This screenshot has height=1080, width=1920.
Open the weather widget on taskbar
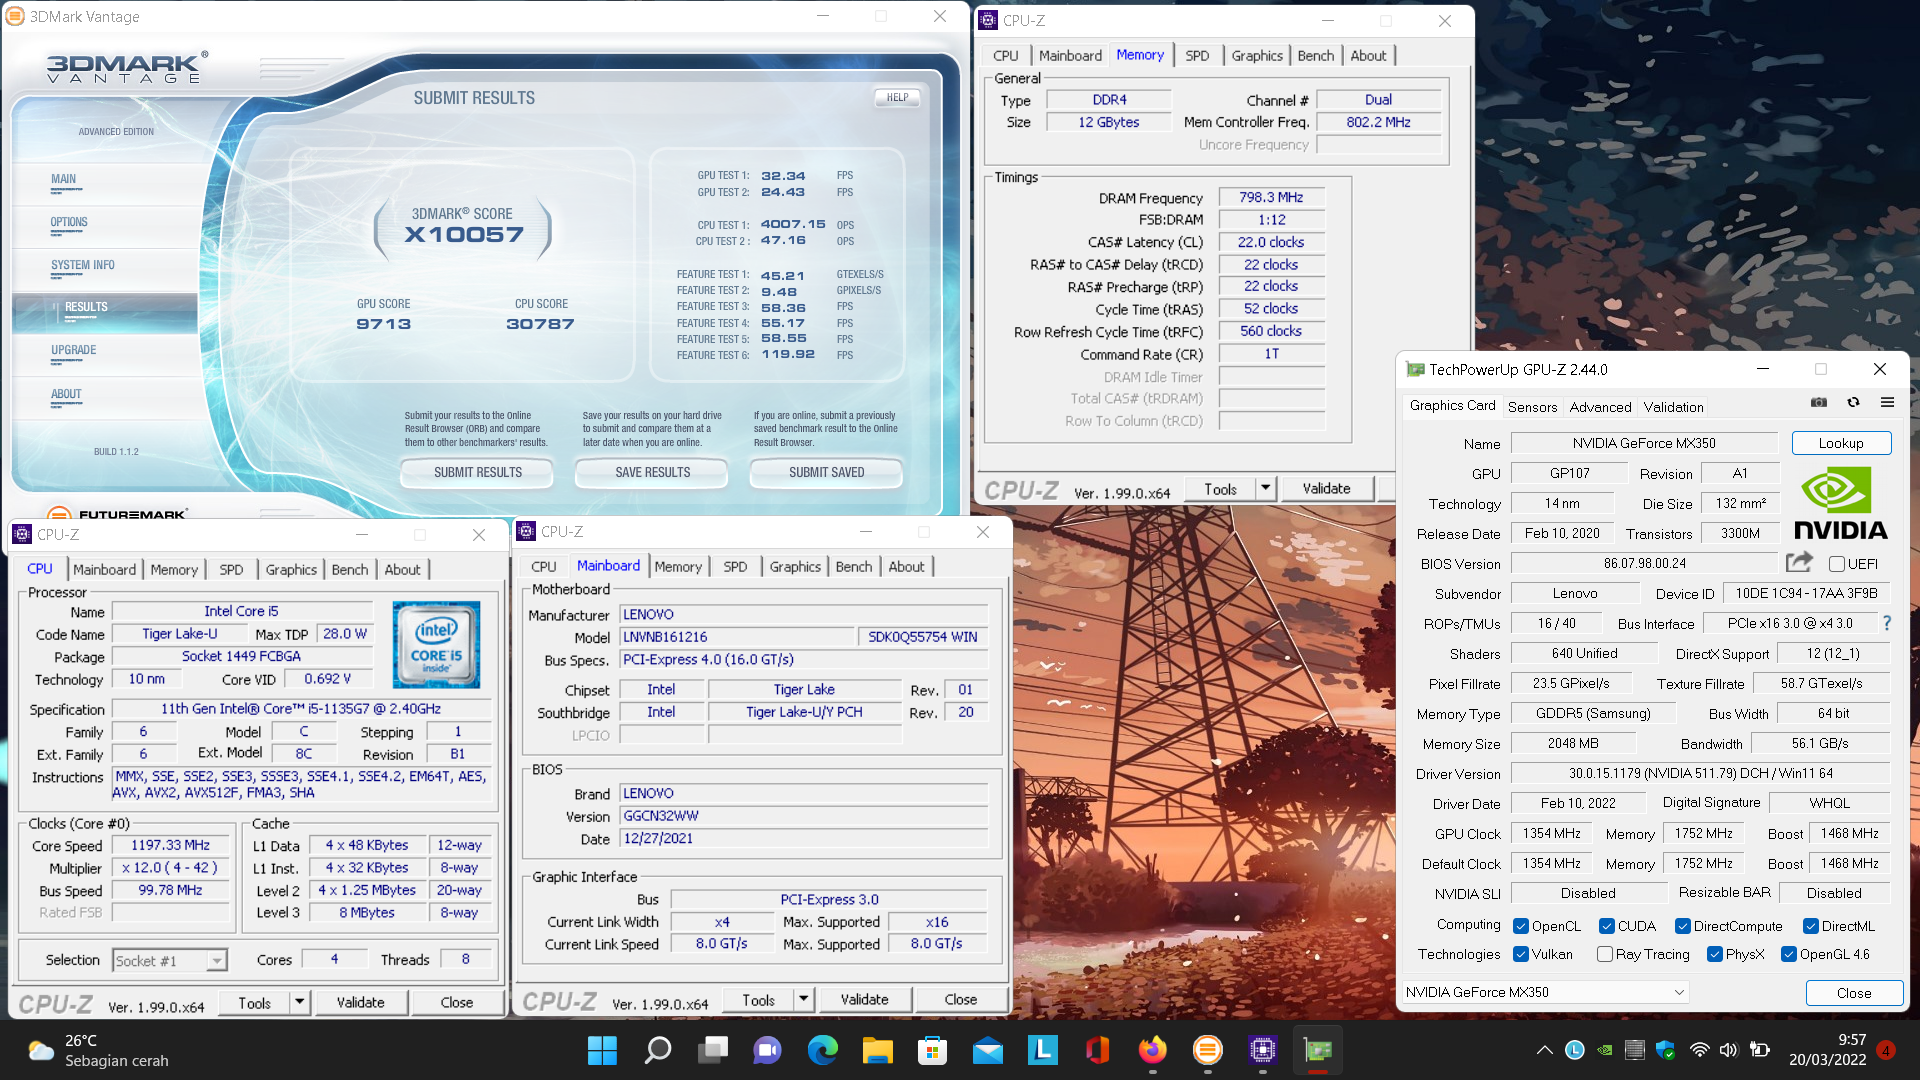click(x=98, y=1050)
